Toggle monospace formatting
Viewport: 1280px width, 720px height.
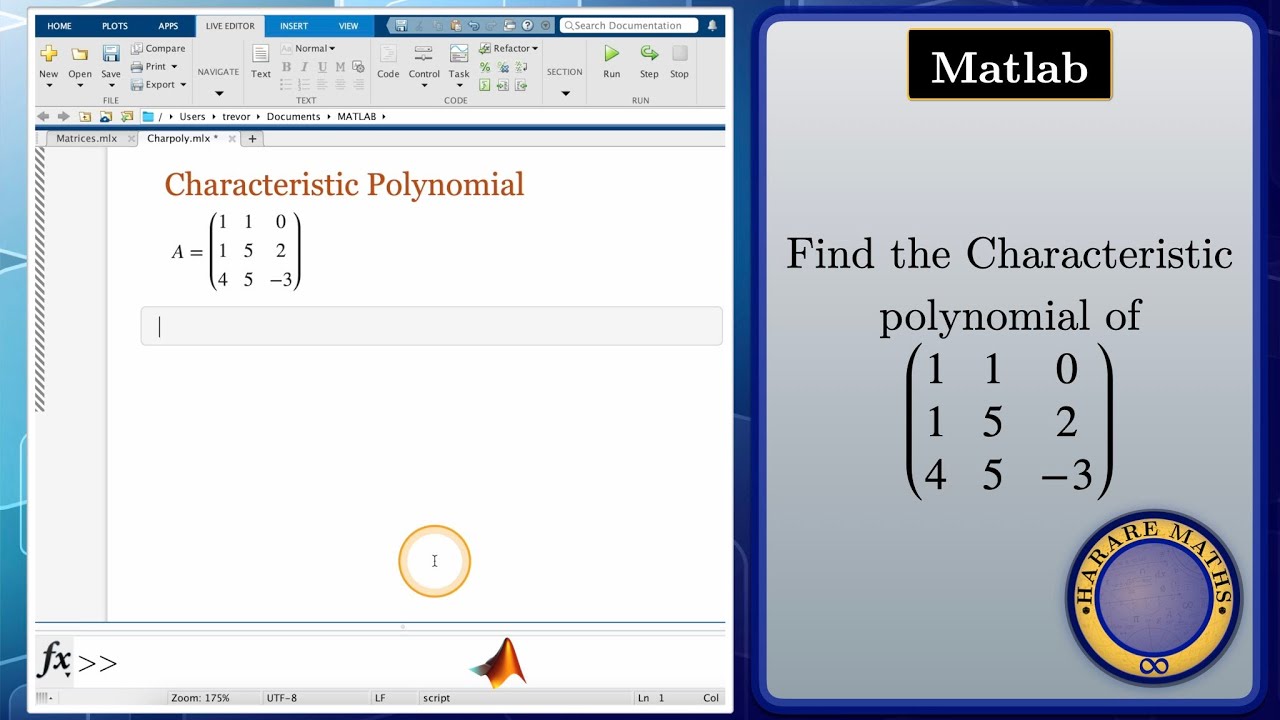340,67
